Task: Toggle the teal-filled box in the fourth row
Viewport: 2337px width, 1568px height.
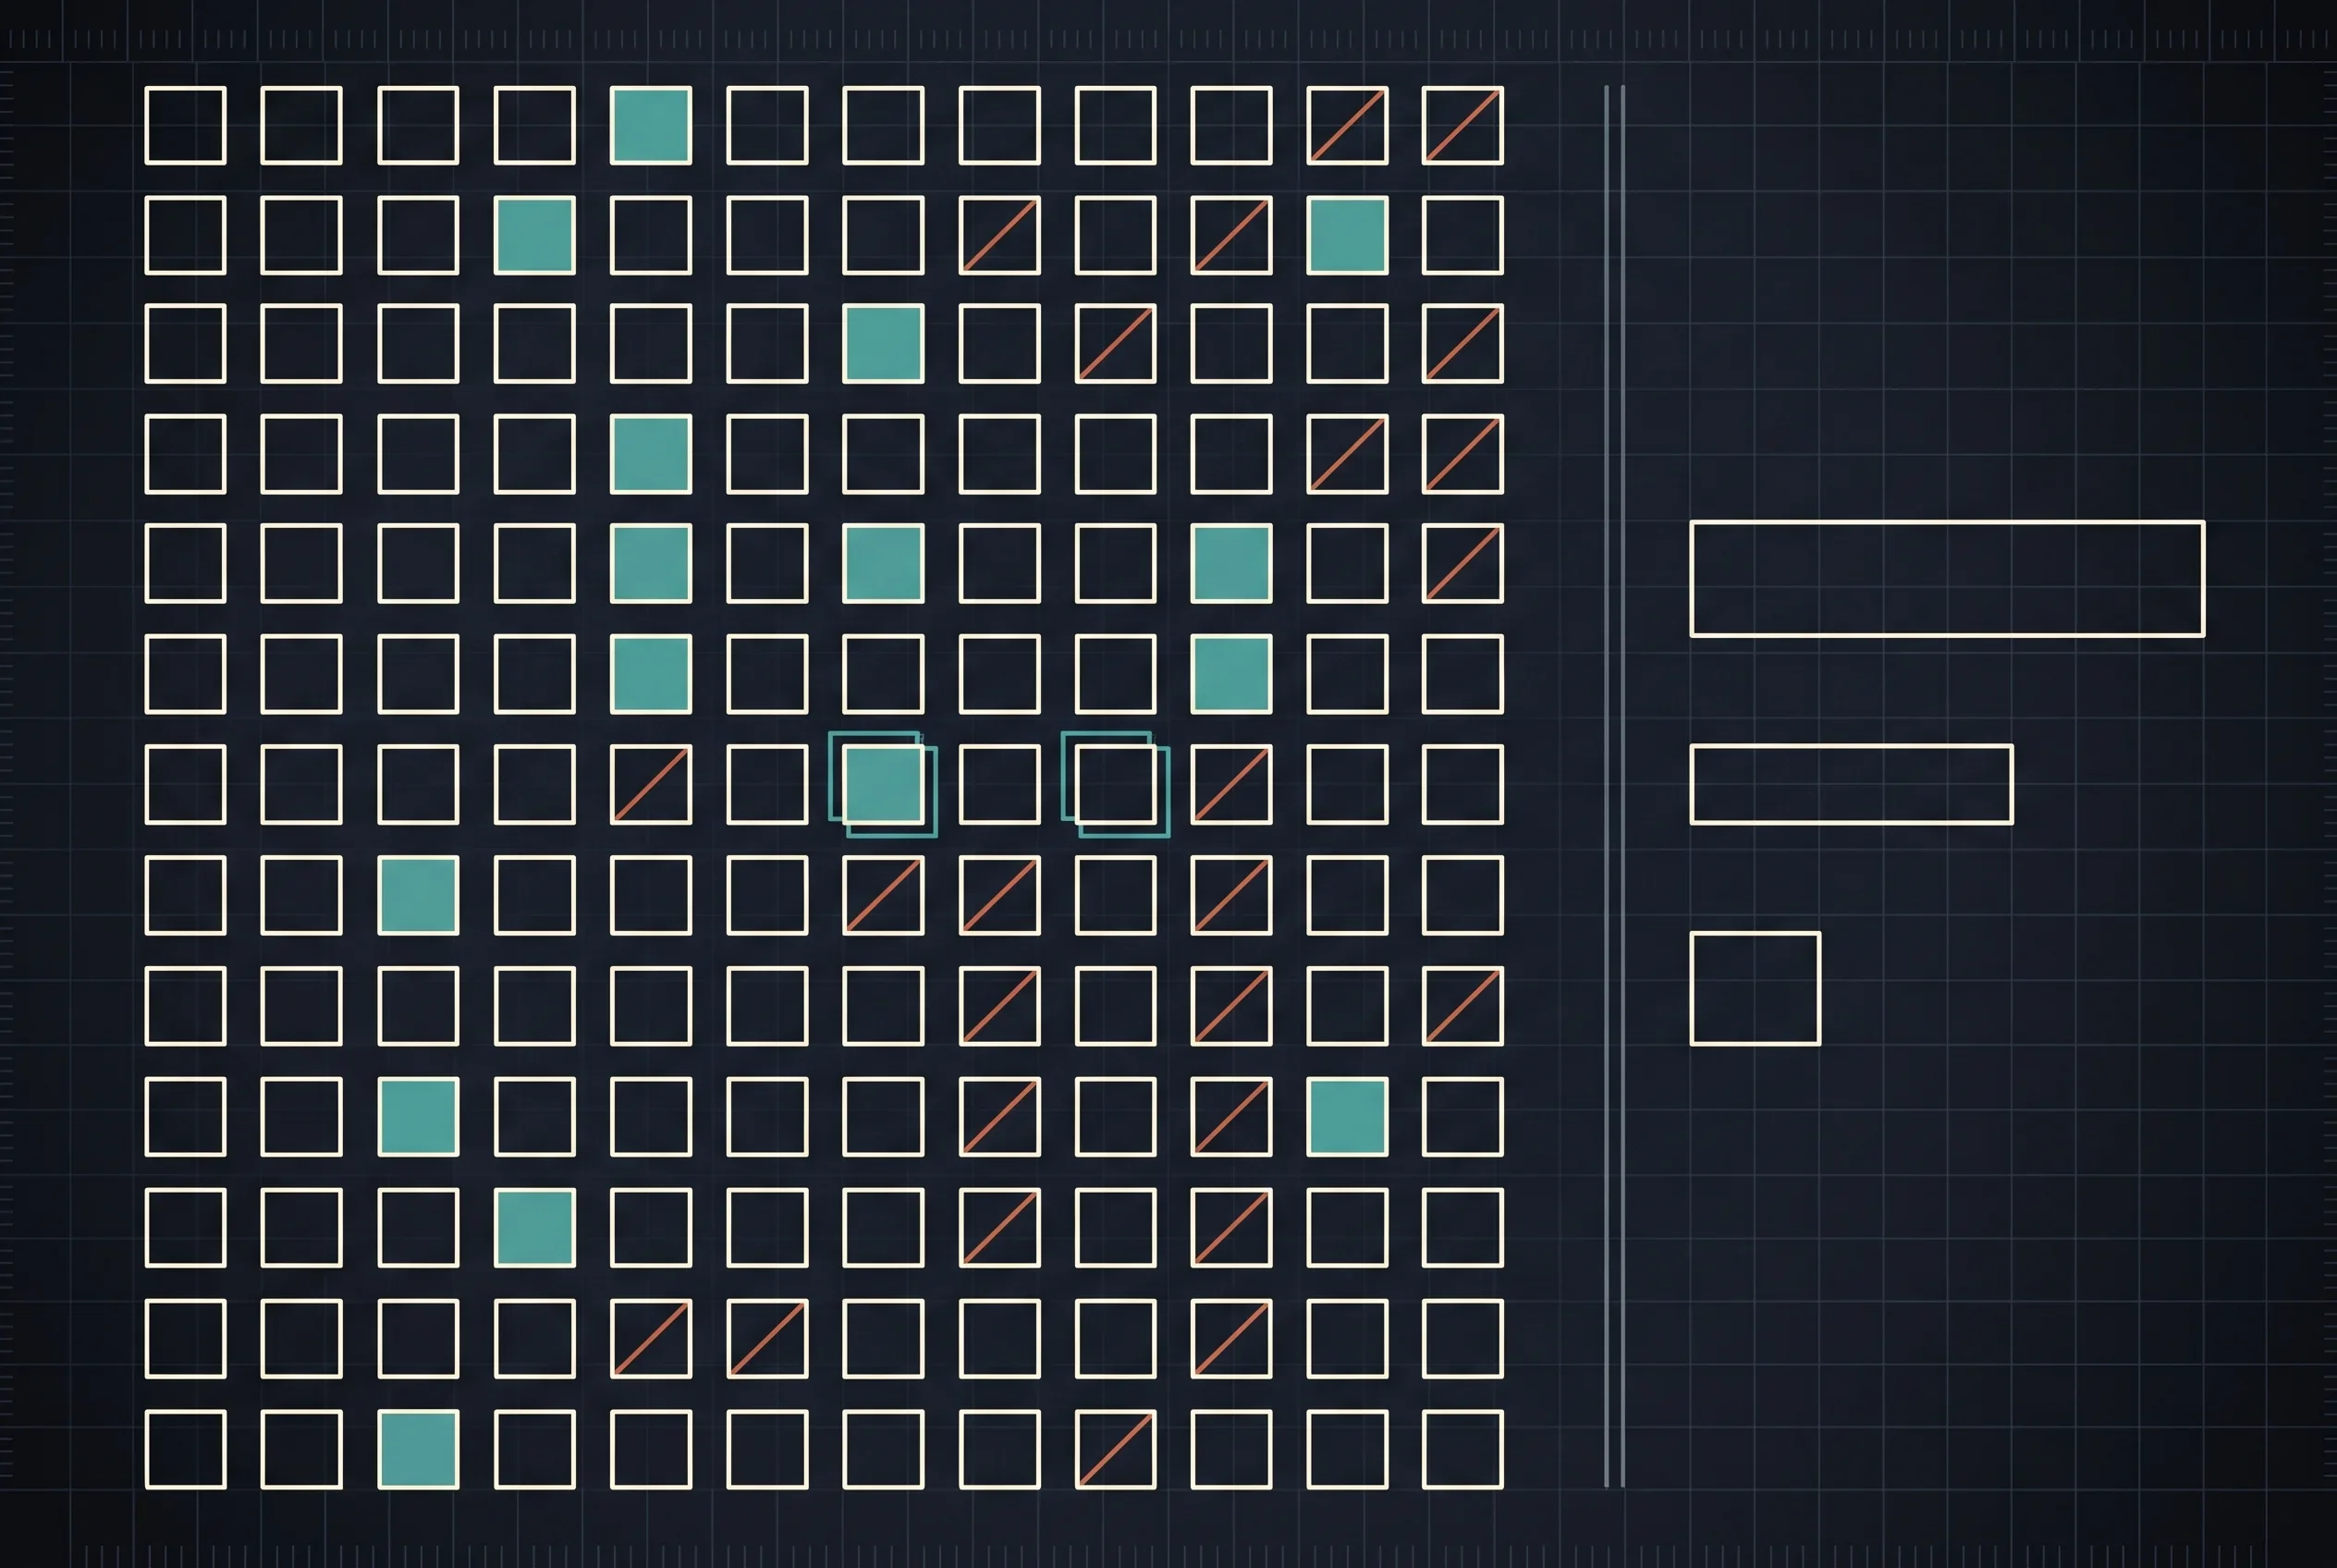Action: point(651,454)
